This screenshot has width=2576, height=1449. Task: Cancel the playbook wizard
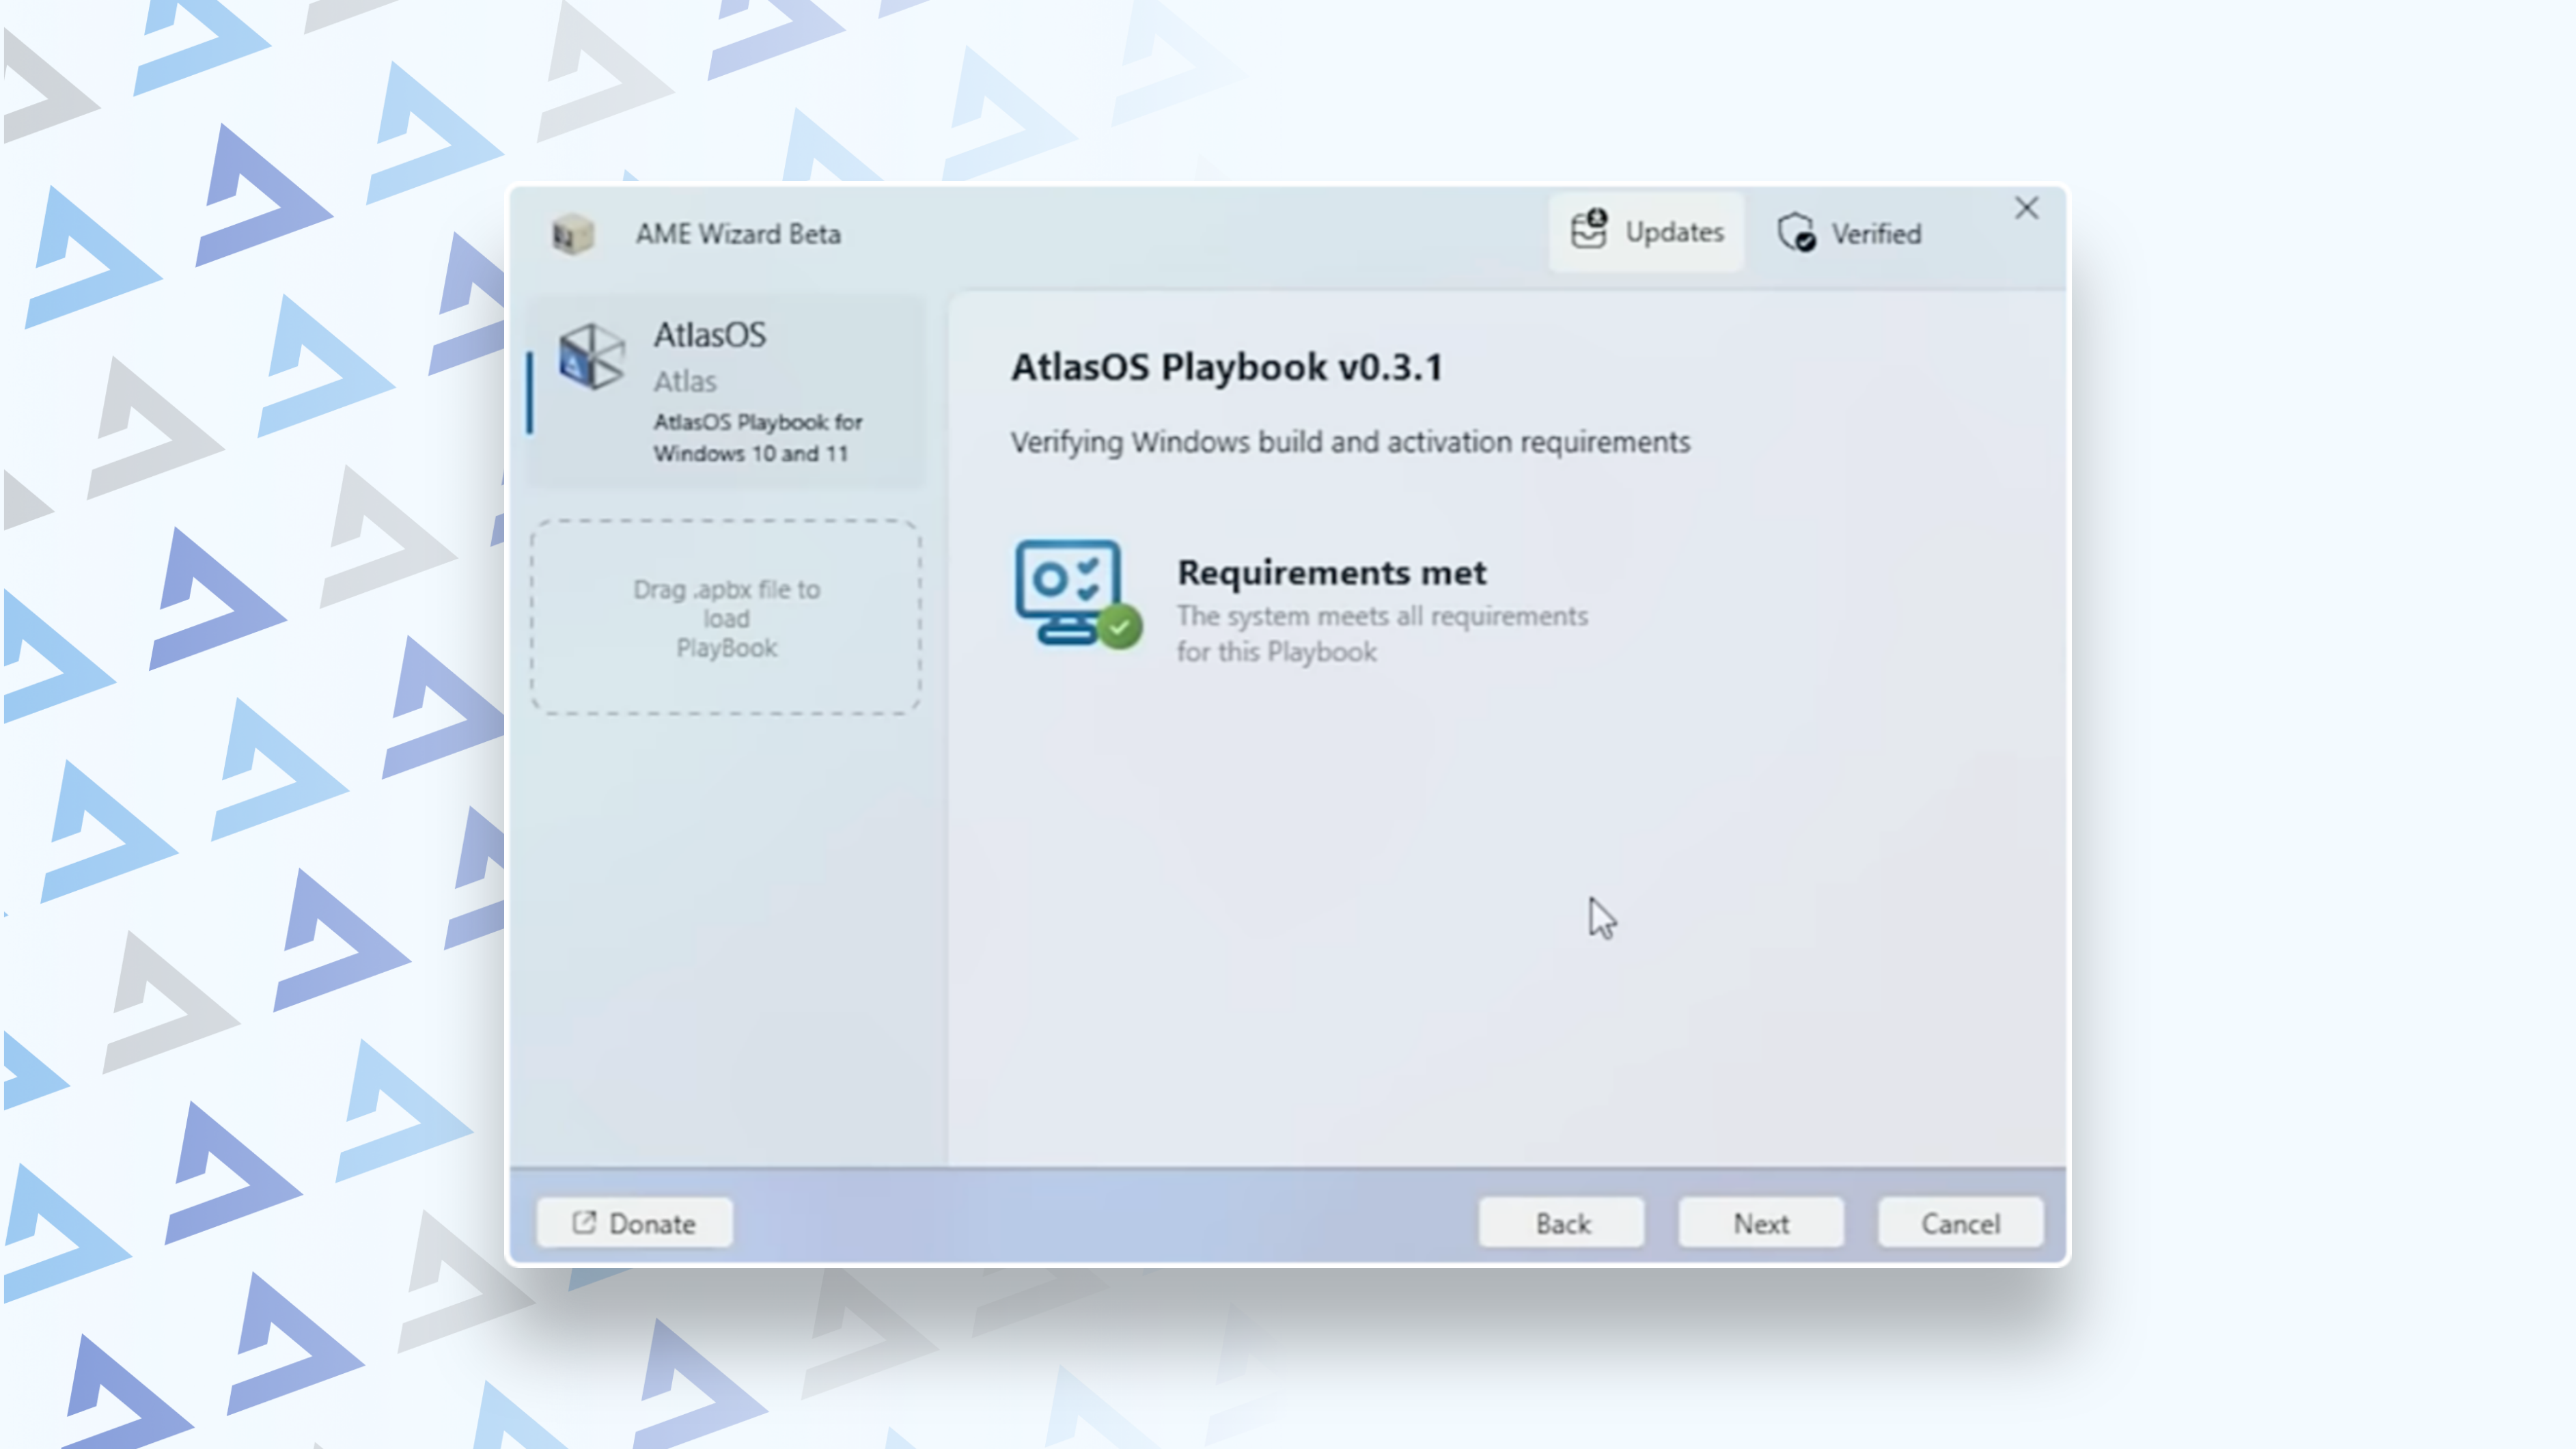point(1960,1223)
